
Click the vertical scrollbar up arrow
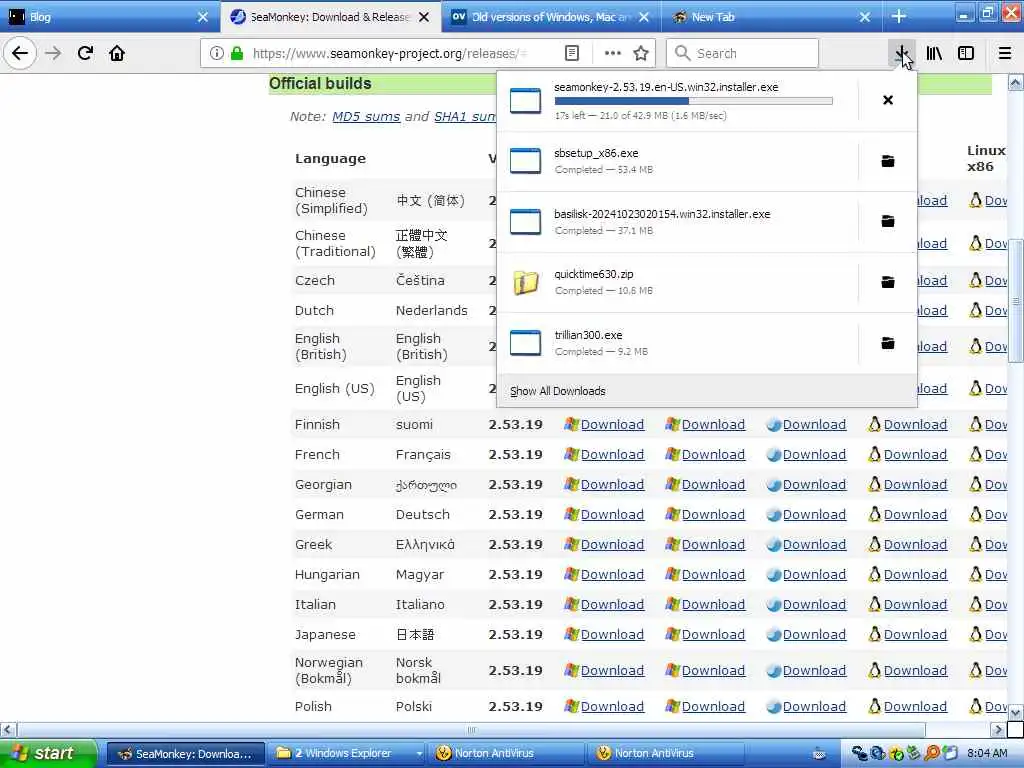(x=1016, y=82)
